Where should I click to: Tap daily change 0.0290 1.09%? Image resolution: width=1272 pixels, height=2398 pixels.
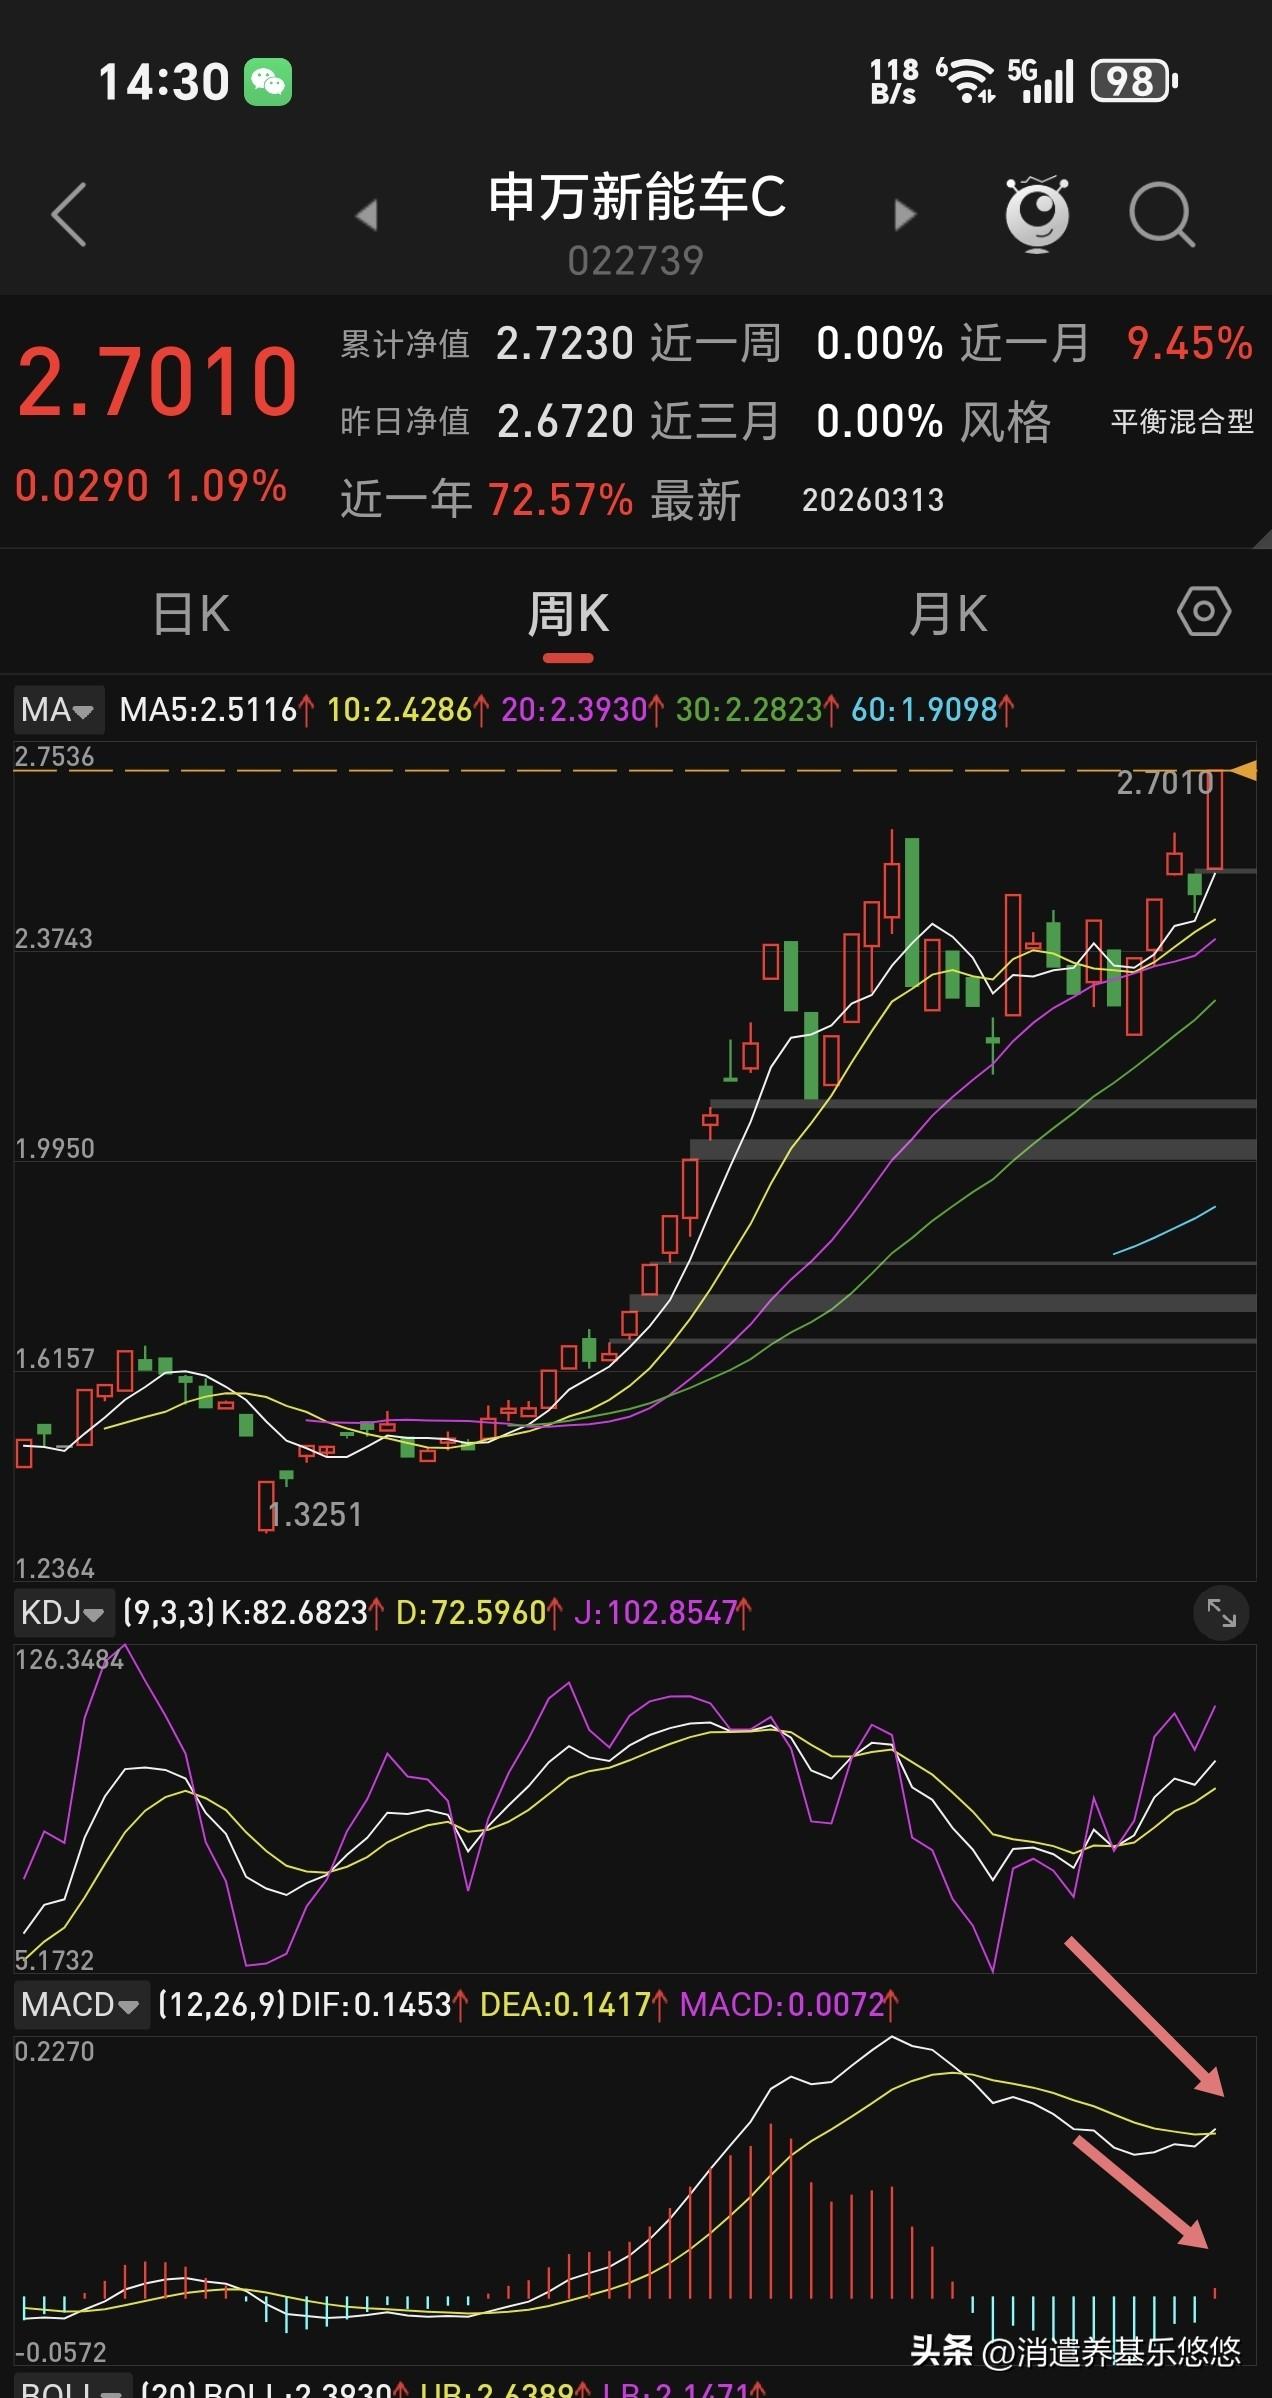(151, 486)
